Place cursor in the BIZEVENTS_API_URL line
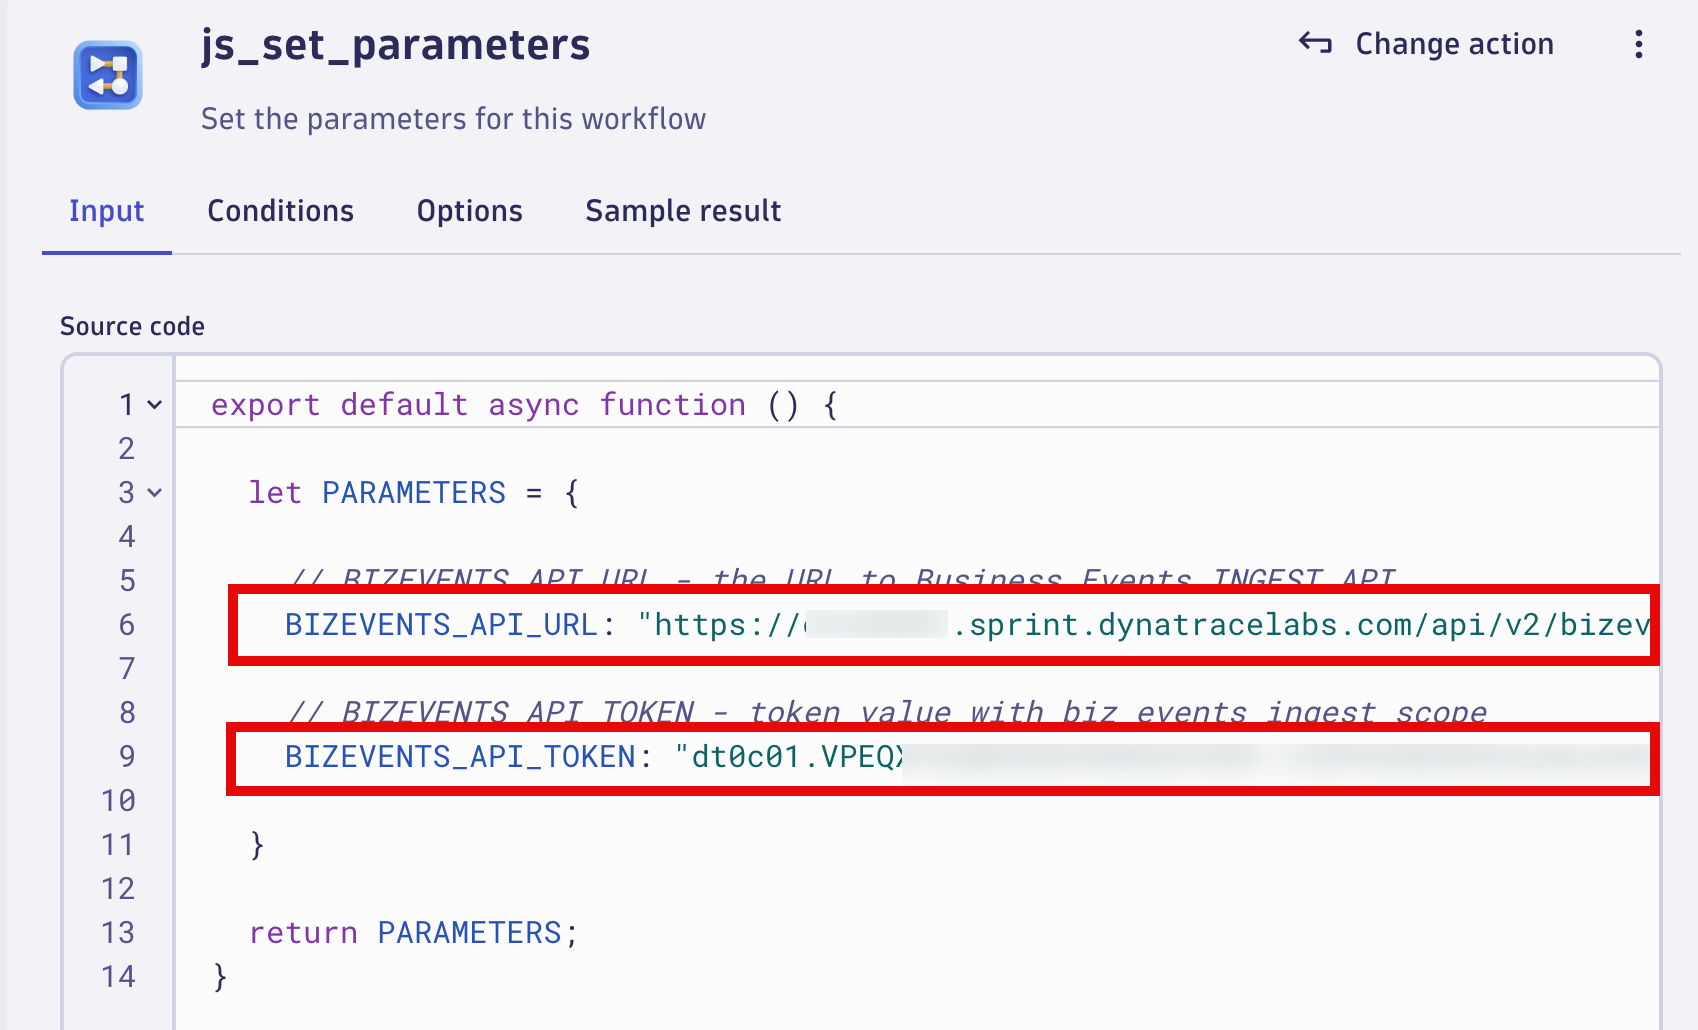The height and width of the screenshot is (1030, 1698). 965,625
